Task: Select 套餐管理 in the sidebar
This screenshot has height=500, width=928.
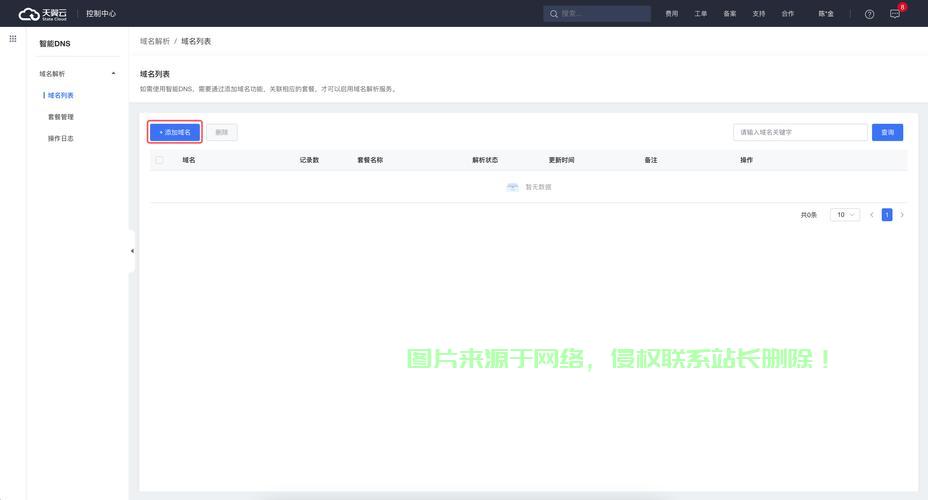Action: coord(61,117)
